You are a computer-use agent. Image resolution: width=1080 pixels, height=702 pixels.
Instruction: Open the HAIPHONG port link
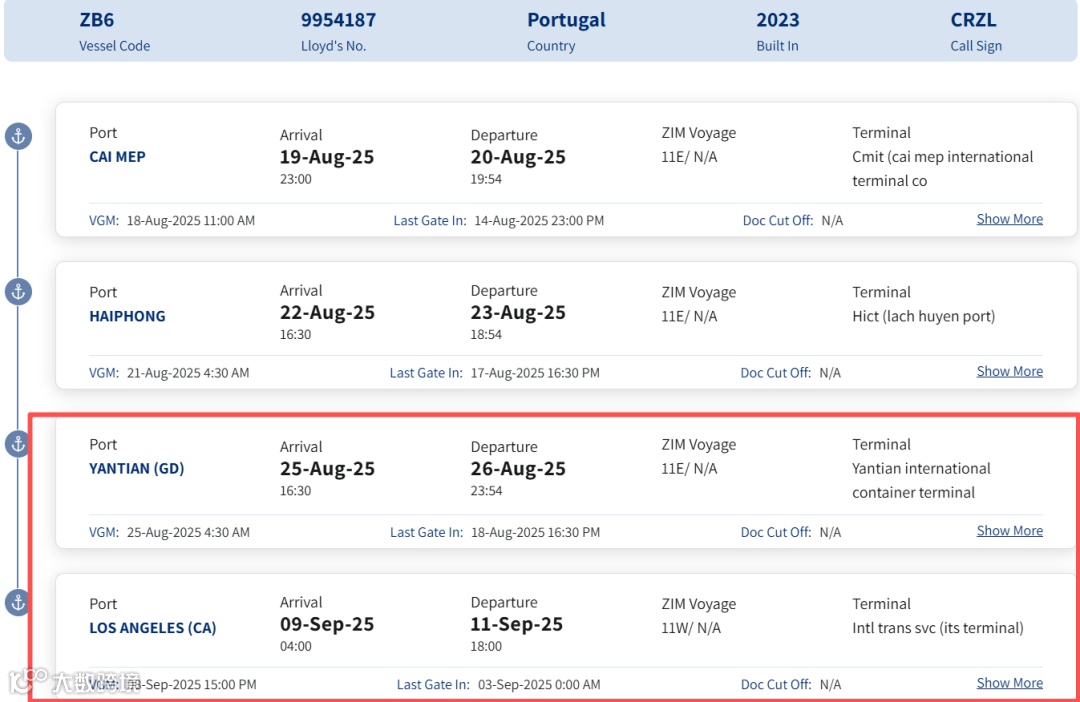point(127,316)
